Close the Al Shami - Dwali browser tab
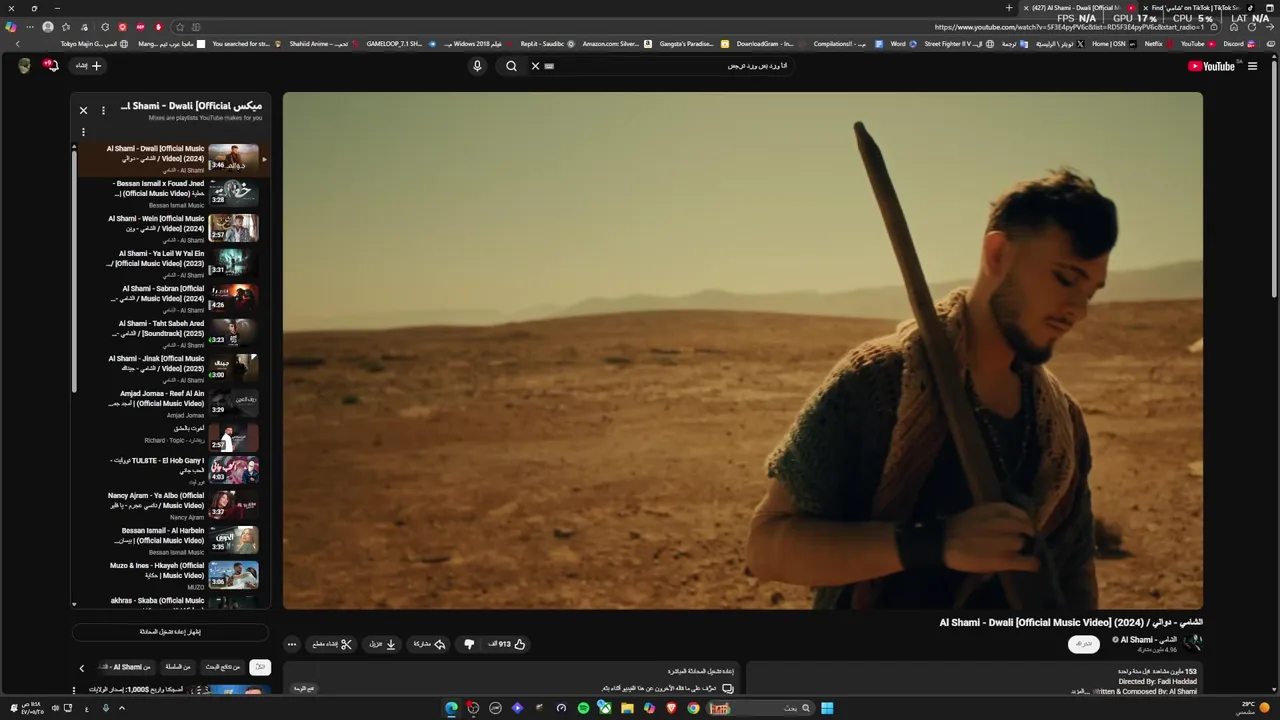1280x720 pixels. (1026, 8)
